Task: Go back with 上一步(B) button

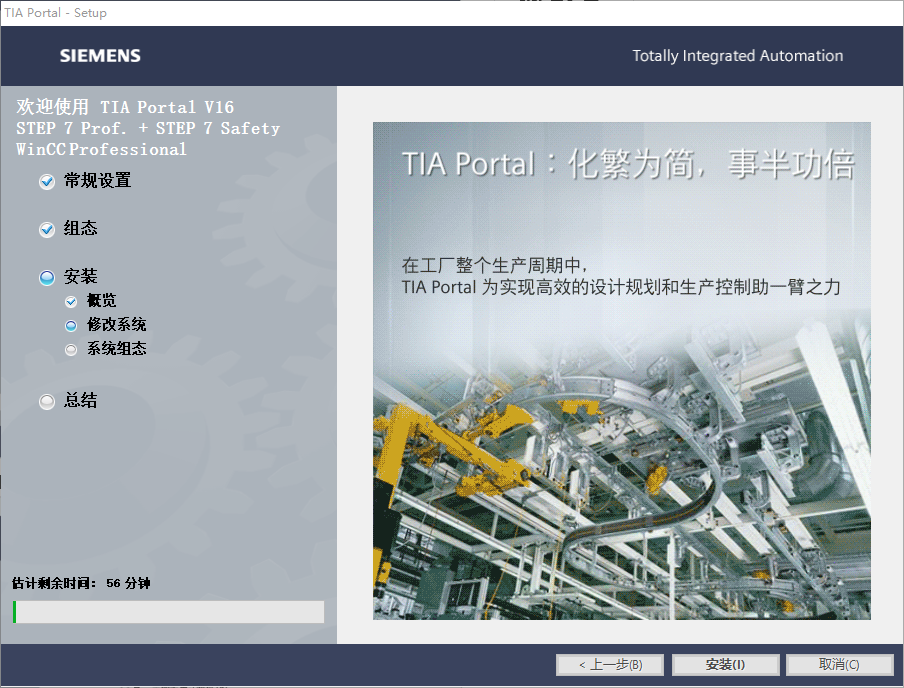Action: point(610,664)
